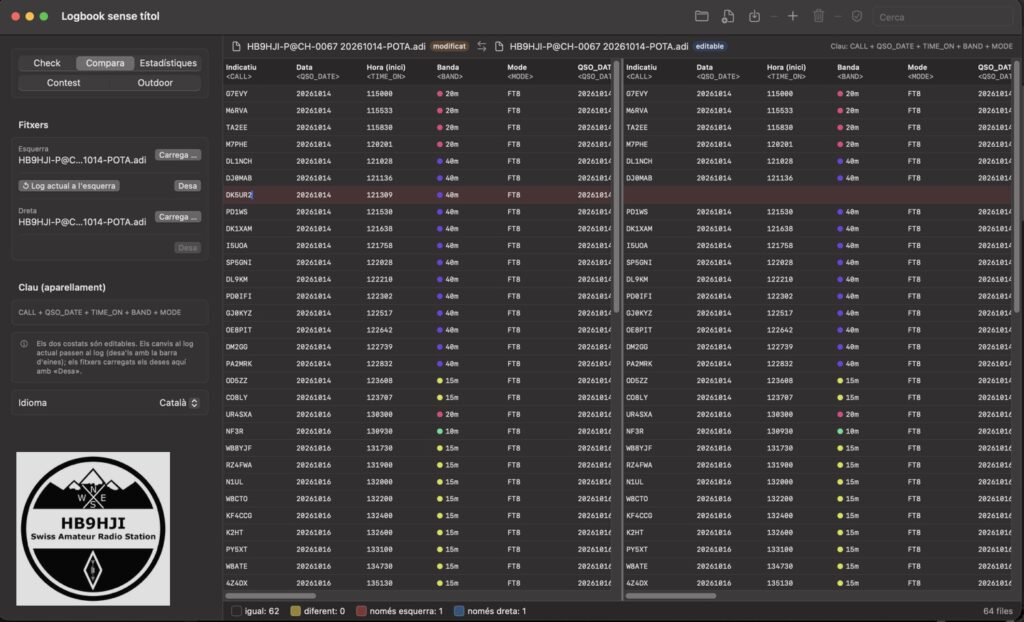Select G7EVY row in the left table

(418, 93)
